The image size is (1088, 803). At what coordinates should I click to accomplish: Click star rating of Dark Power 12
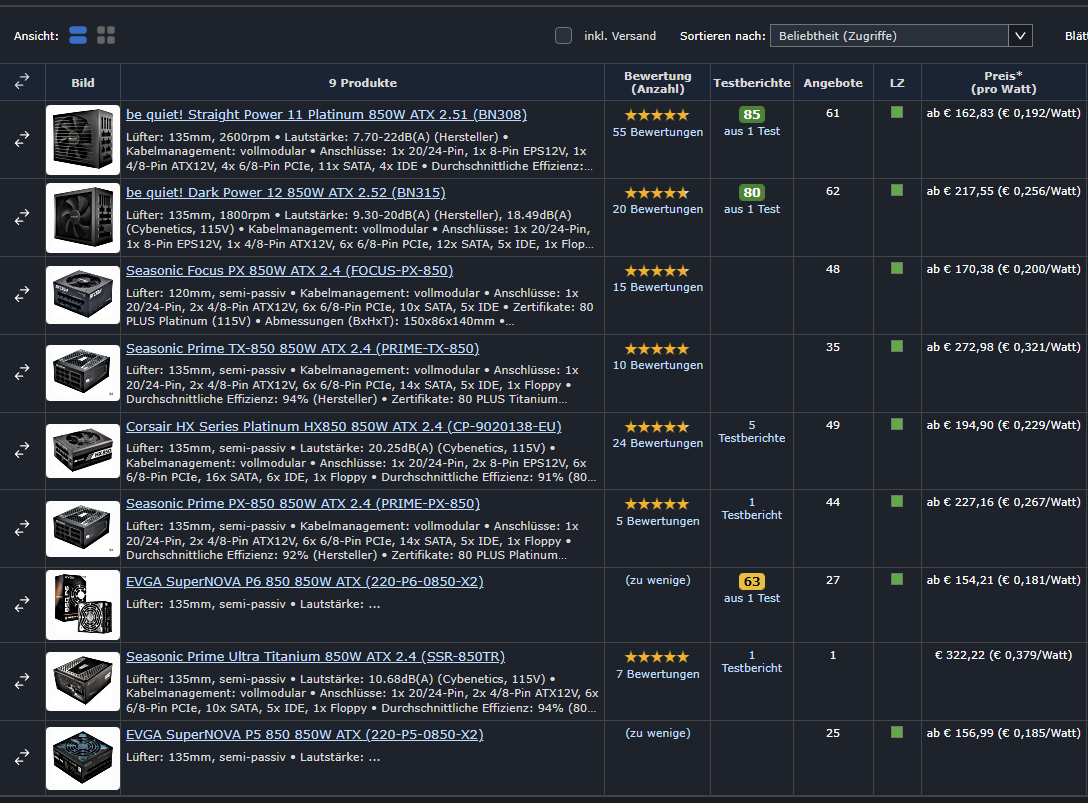tap(657, 193)
